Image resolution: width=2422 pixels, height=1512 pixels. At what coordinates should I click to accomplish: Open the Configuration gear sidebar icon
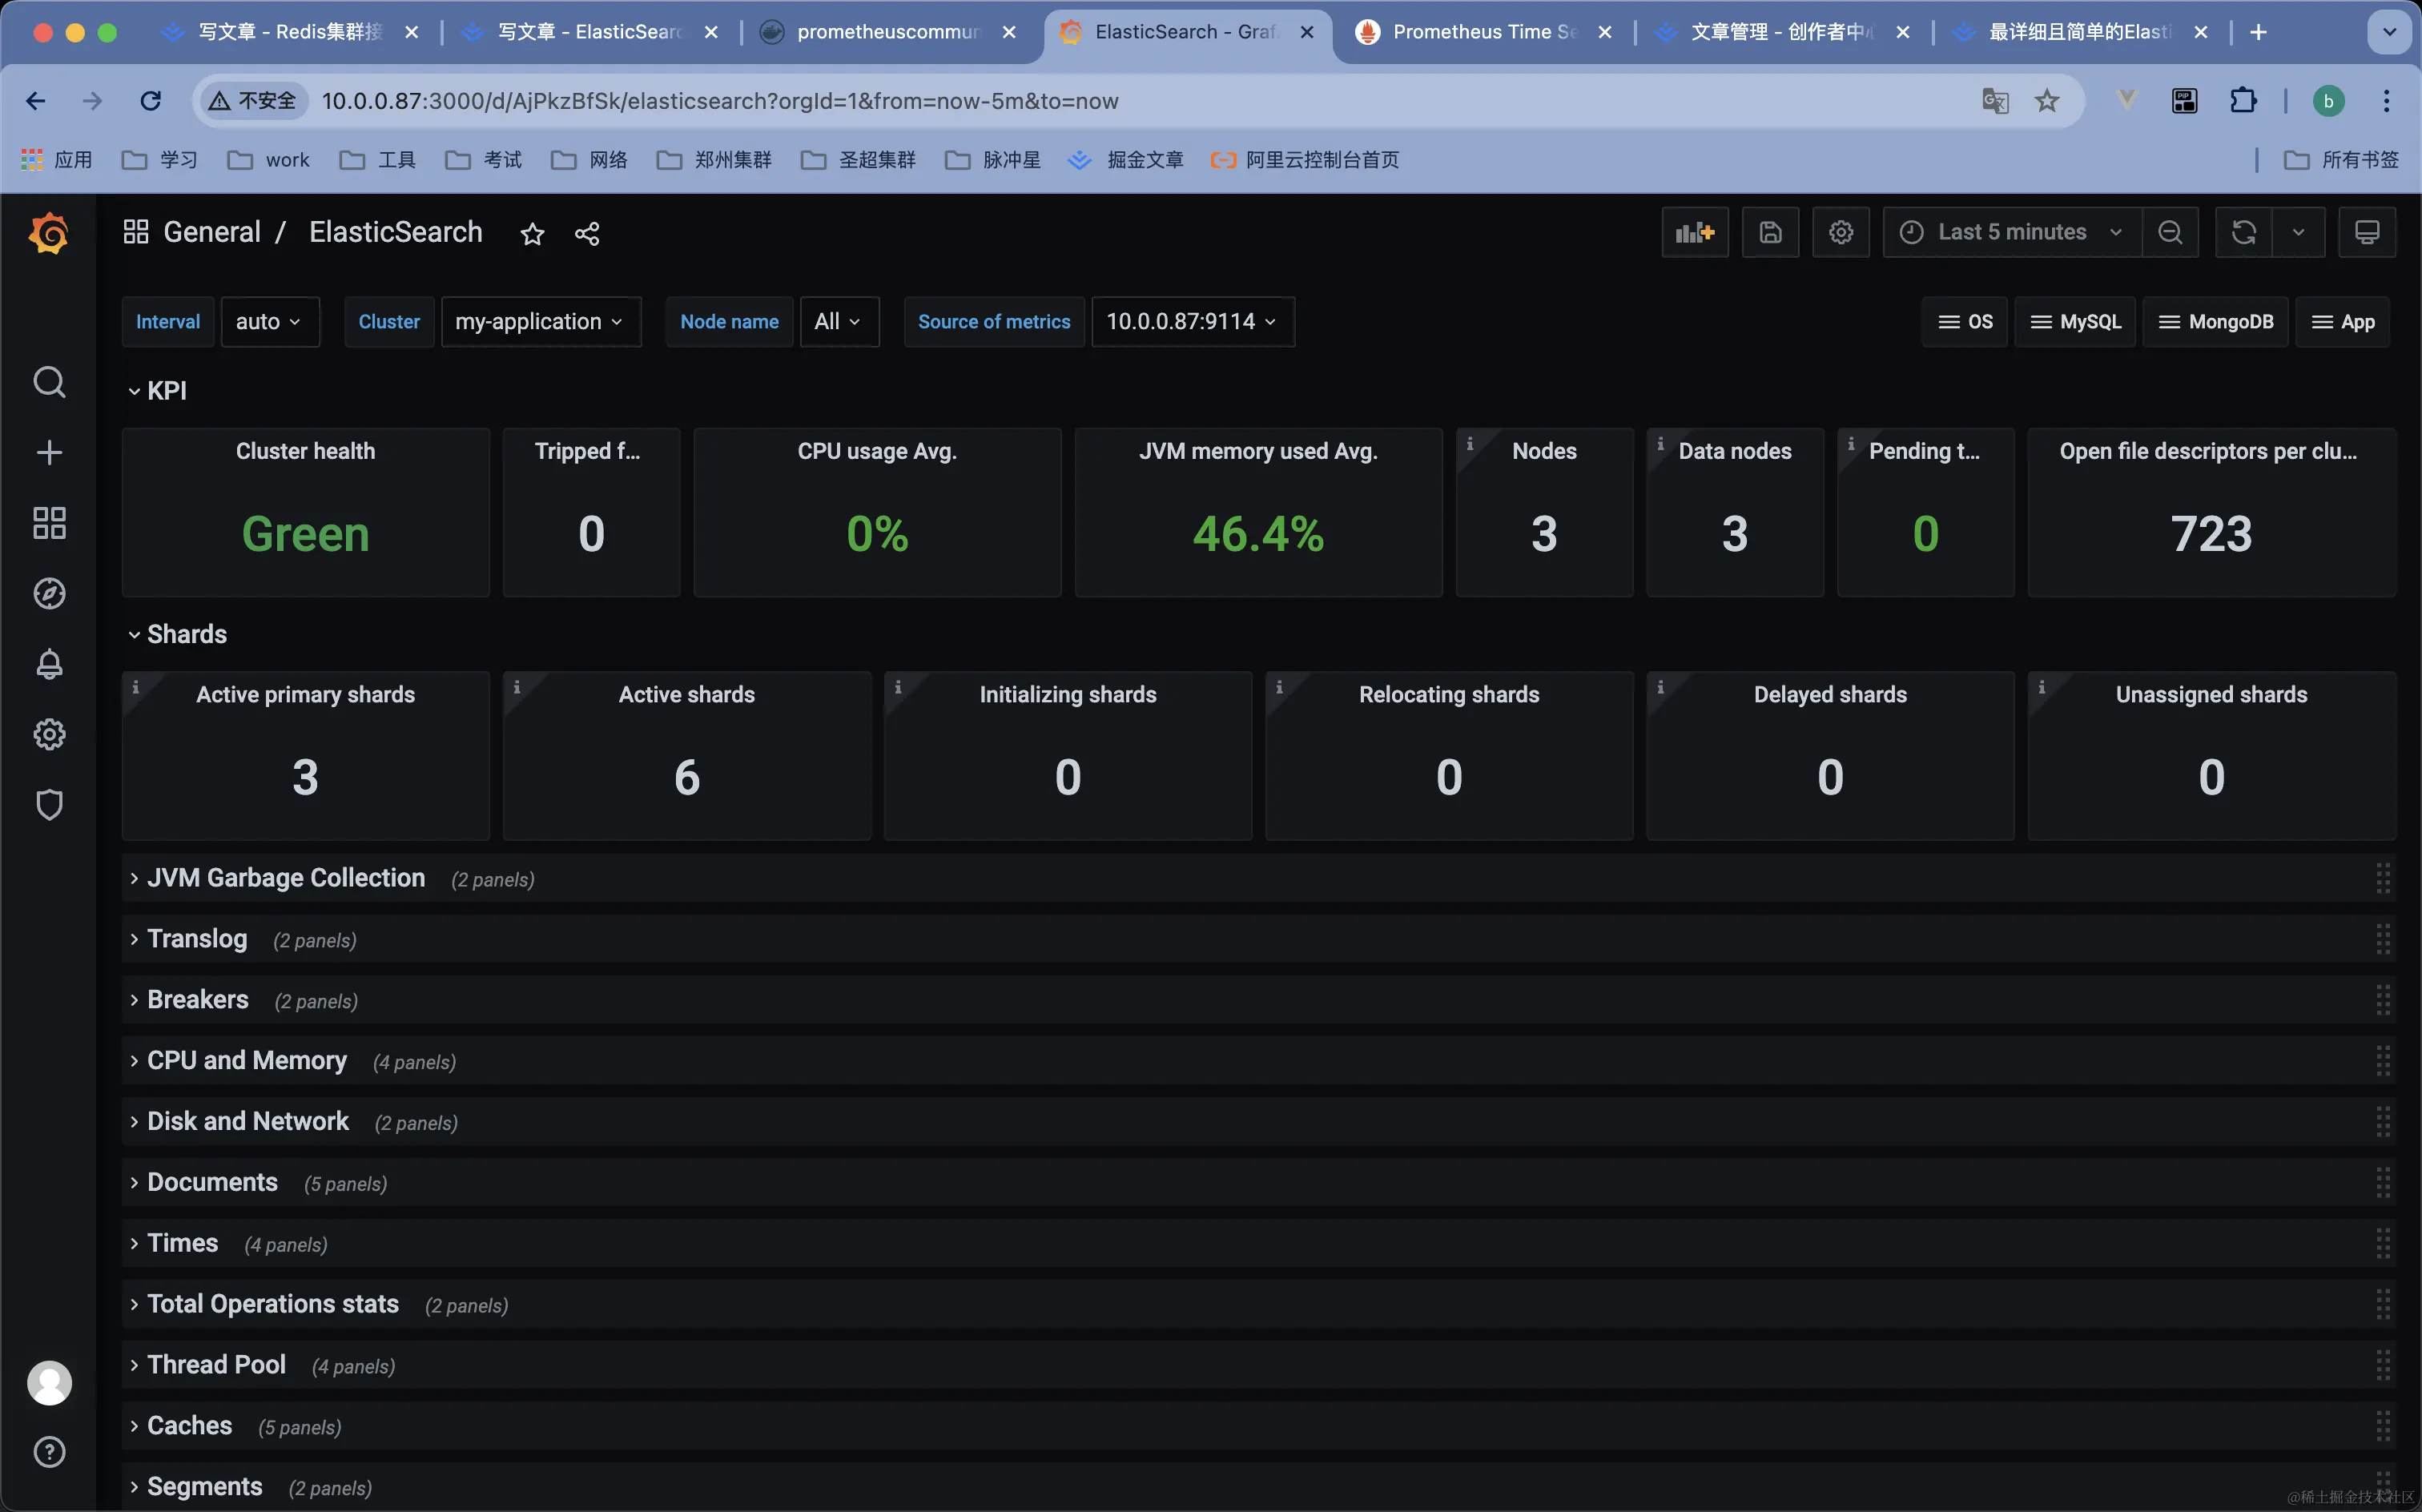tap(49, 734)
